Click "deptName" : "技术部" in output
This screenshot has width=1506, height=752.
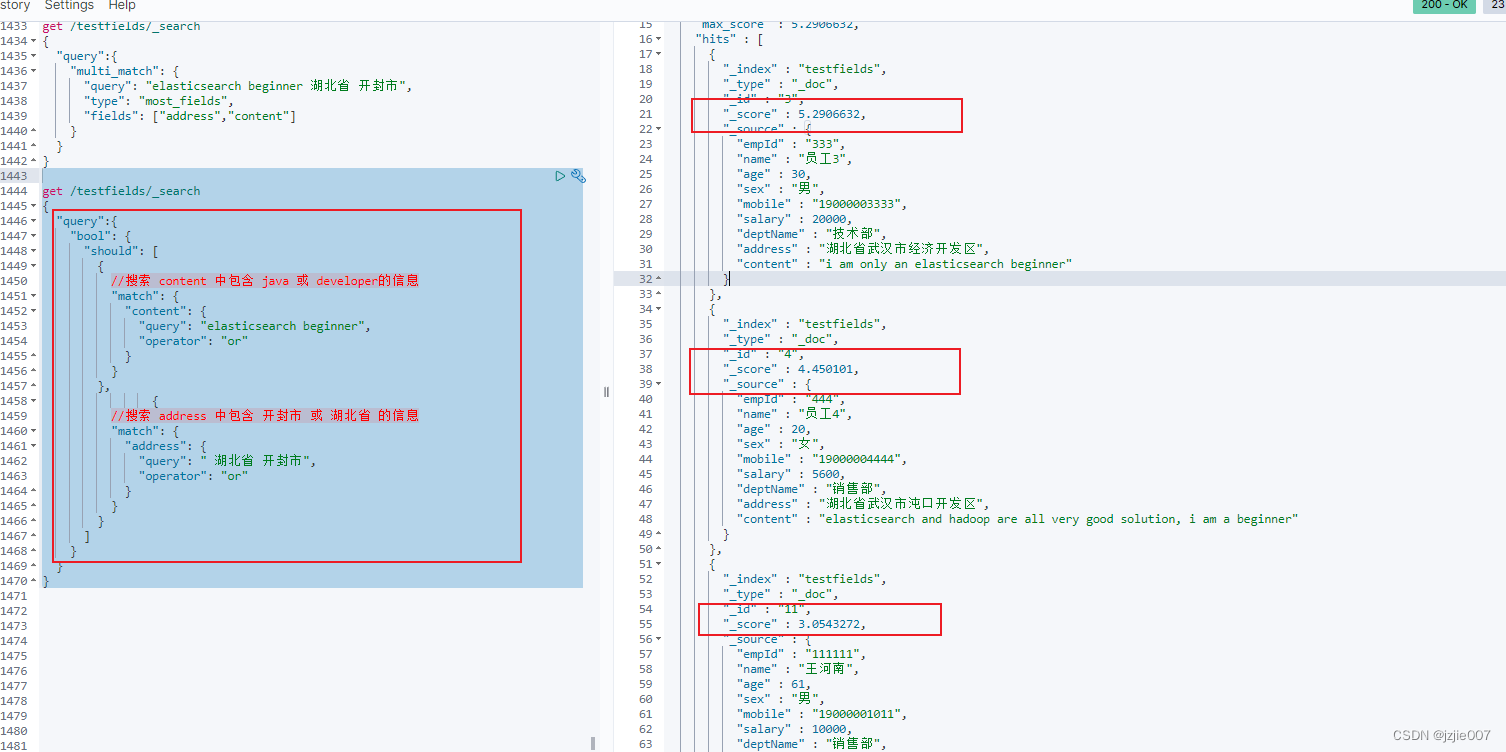(x=812, y=234)
